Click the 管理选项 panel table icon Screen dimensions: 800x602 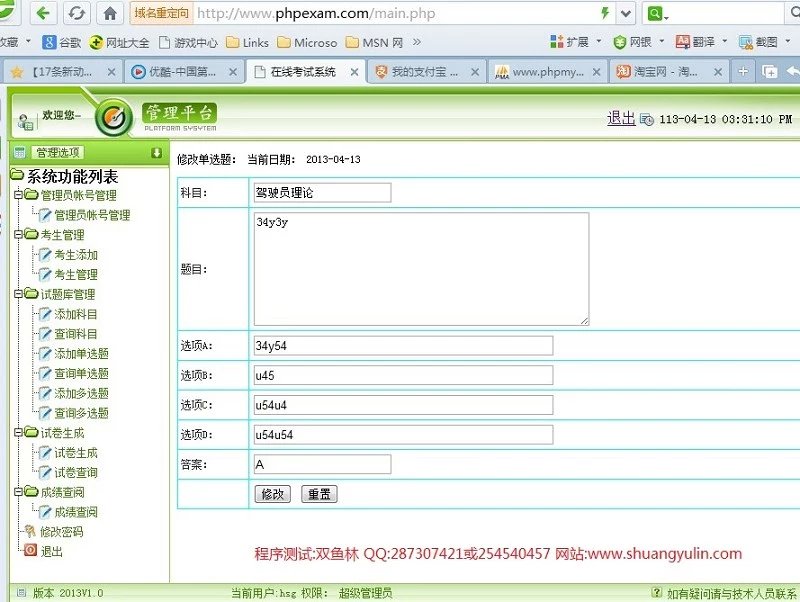(20, 152)
